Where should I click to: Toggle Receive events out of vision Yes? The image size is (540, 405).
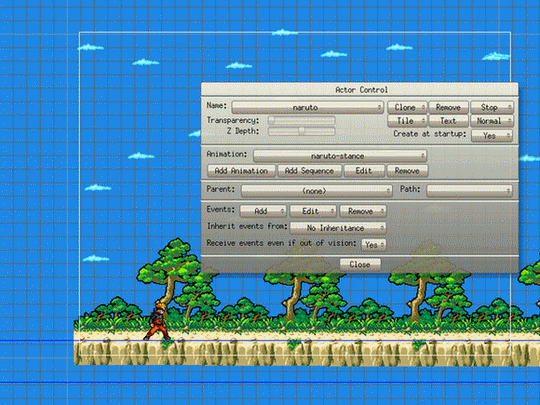[x=373, y=245]
